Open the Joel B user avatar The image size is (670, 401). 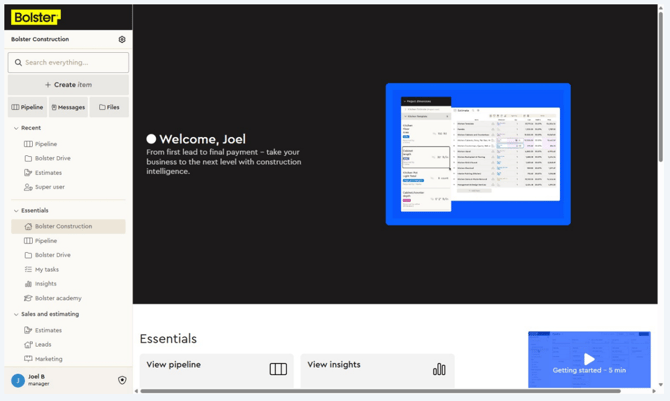pyautogui.click(x=18, y=380)
